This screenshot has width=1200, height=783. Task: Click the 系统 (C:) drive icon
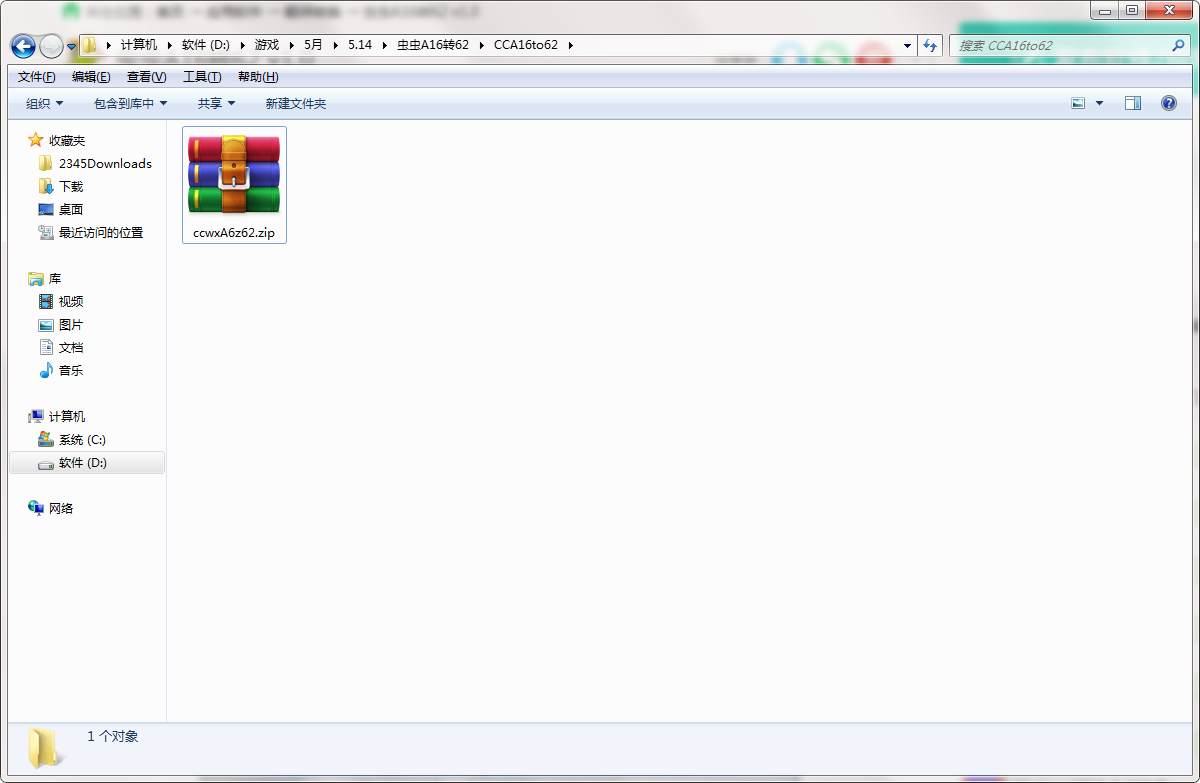tap(45, 439)
